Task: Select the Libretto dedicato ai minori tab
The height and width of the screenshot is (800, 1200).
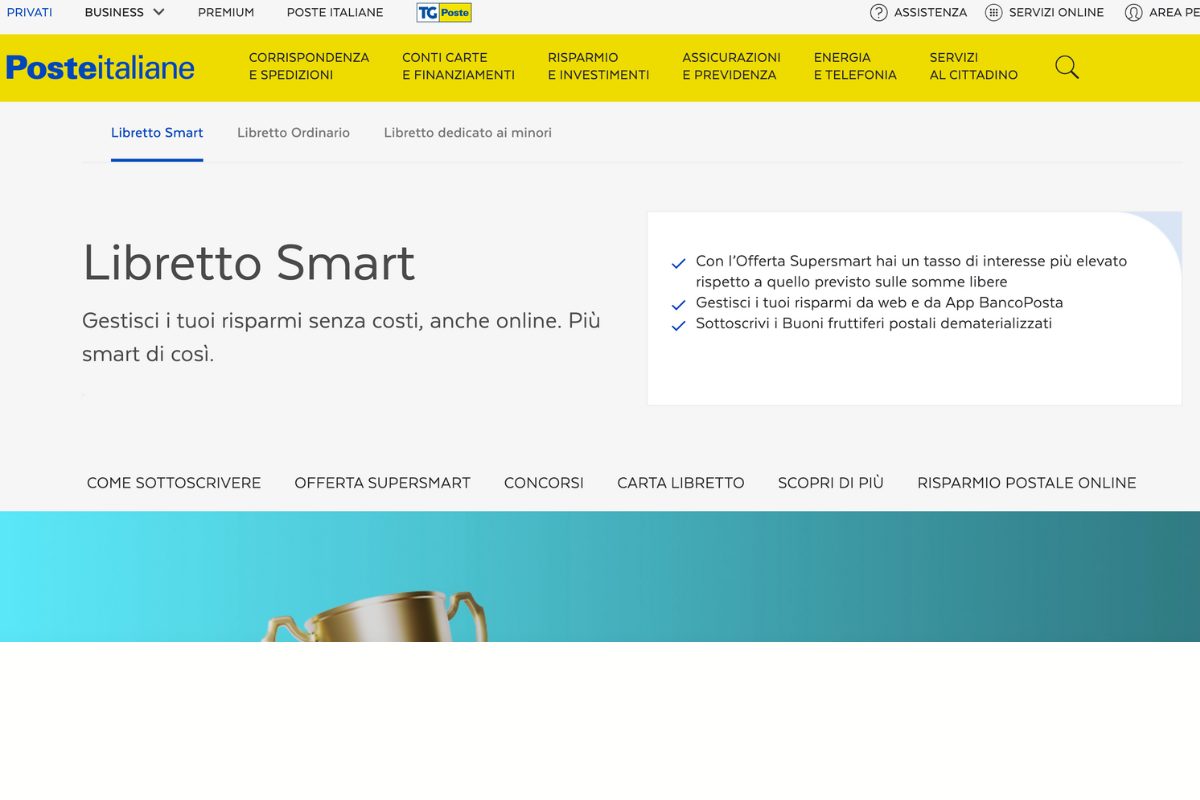Action: tap(467, 132)
